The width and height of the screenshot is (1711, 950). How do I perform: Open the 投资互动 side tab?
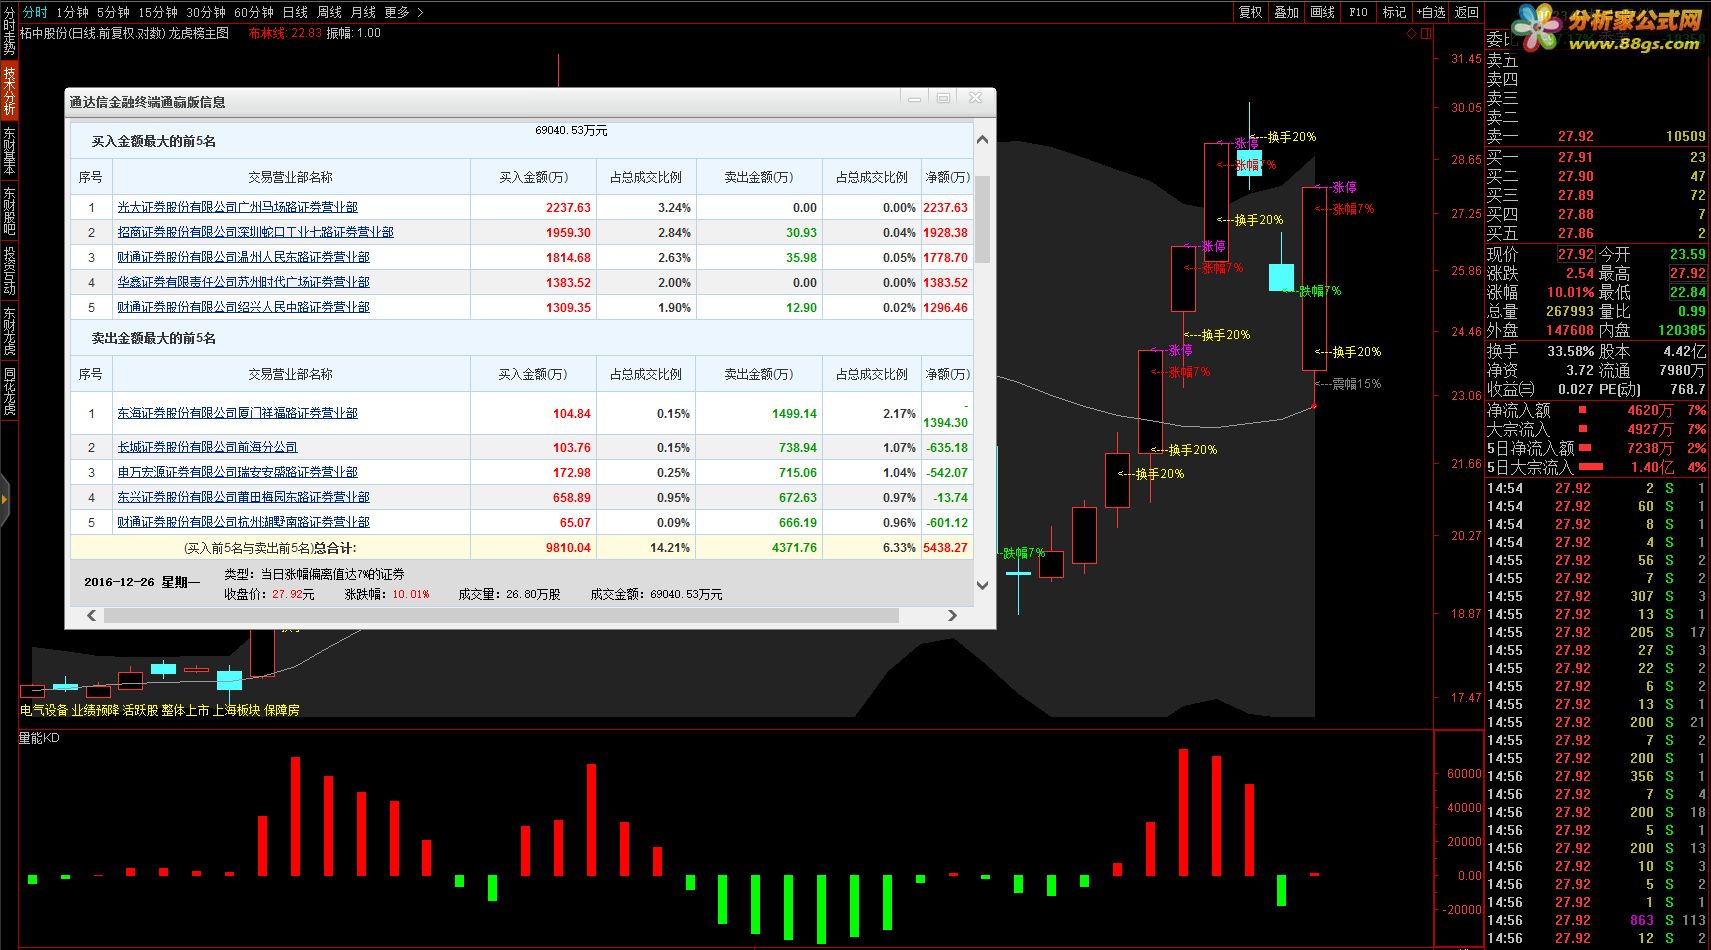9,270
